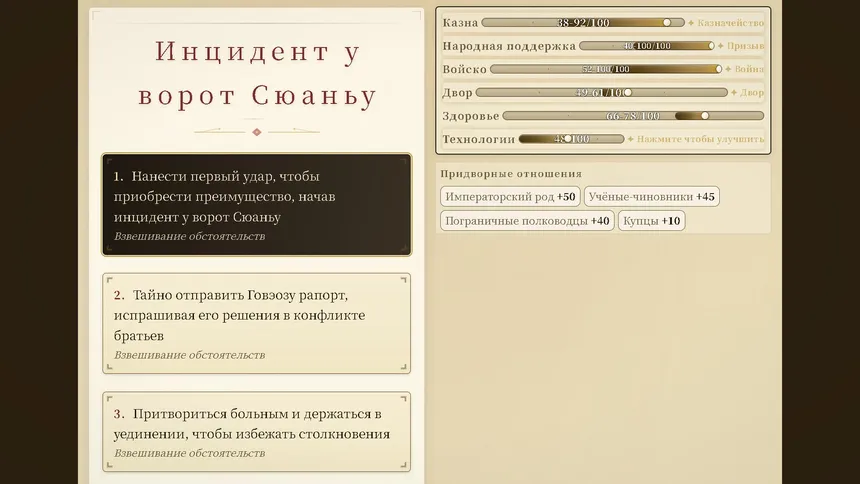Click the heading Инцидент у ворот Сюаньу
Viewport: 860px width, 484px height.
click(257, 74)
